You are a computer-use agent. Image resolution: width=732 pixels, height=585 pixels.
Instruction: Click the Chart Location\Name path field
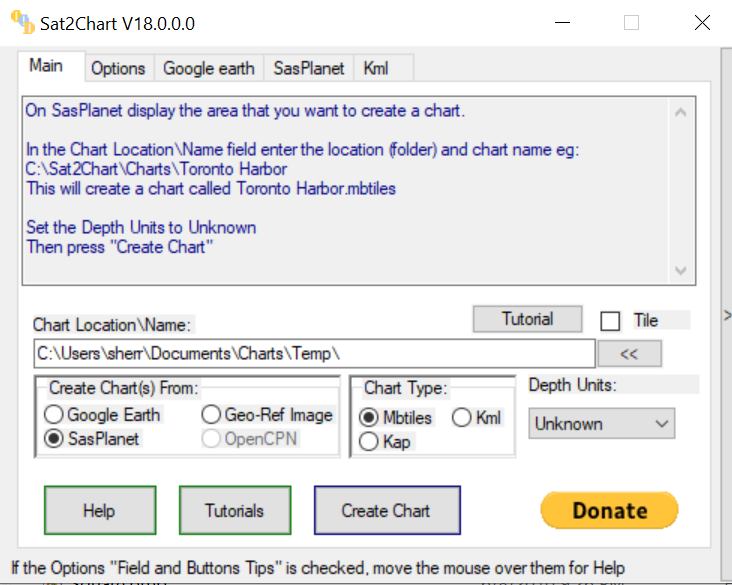[x=314, y=354]
